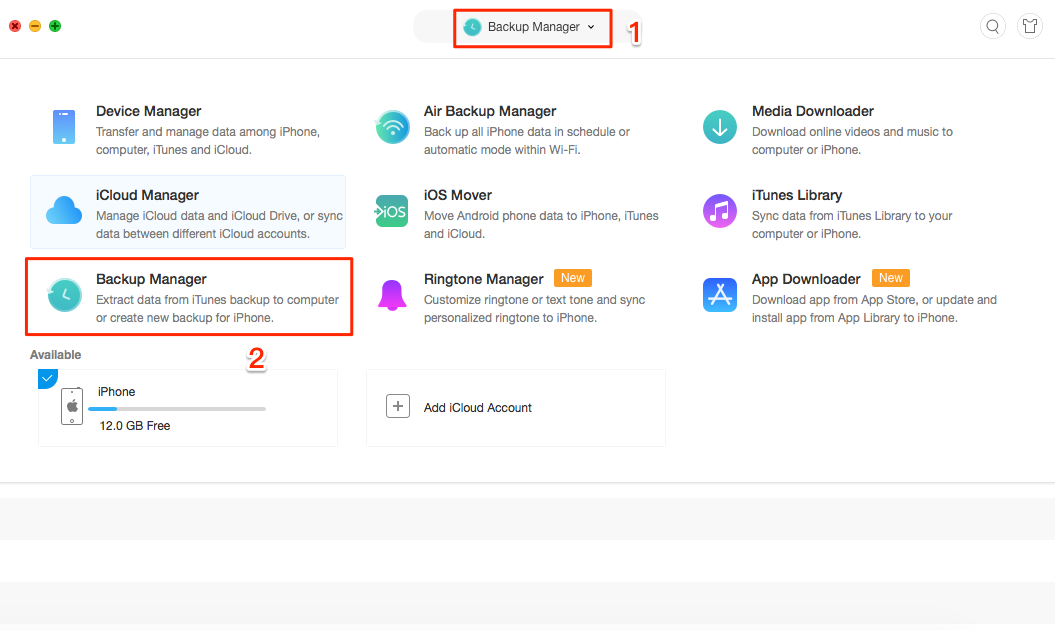Click the Ringtone Manager bell icon
This screenshot has height=630, width=1055.
click(x=392, y=295)
